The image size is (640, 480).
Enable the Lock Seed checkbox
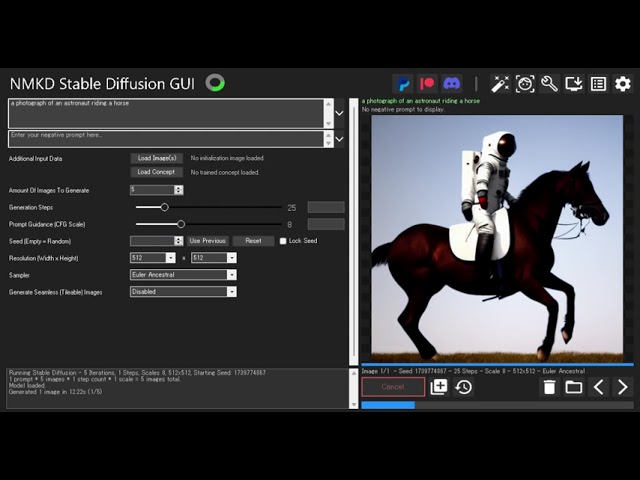pos(283,241)
